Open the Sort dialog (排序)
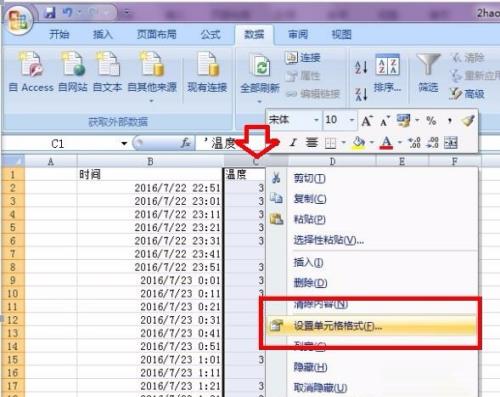 tap(387, 73)
